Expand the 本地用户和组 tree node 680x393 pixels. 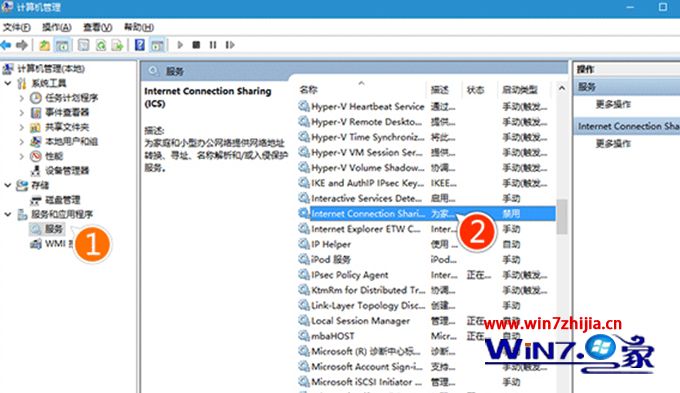pyautogui.click(x=21, y=141)
